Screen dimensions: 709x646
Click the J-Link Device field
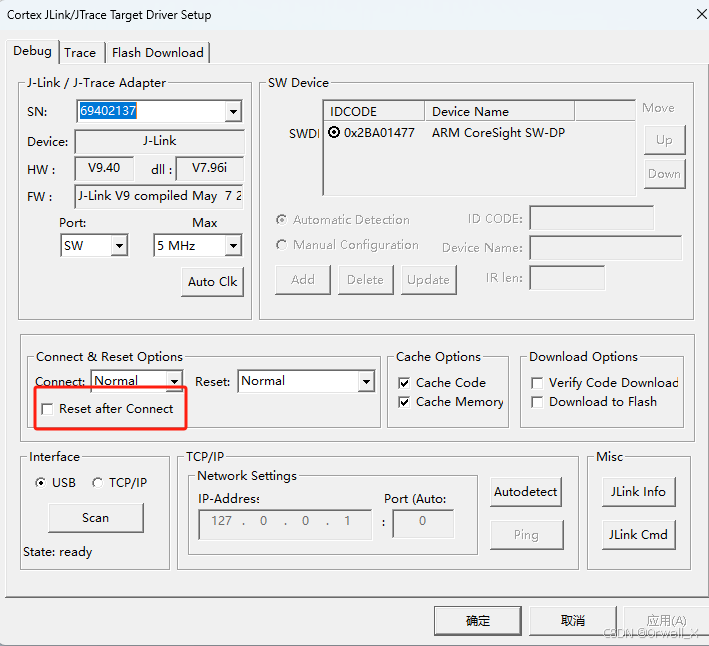coord(160,141)
